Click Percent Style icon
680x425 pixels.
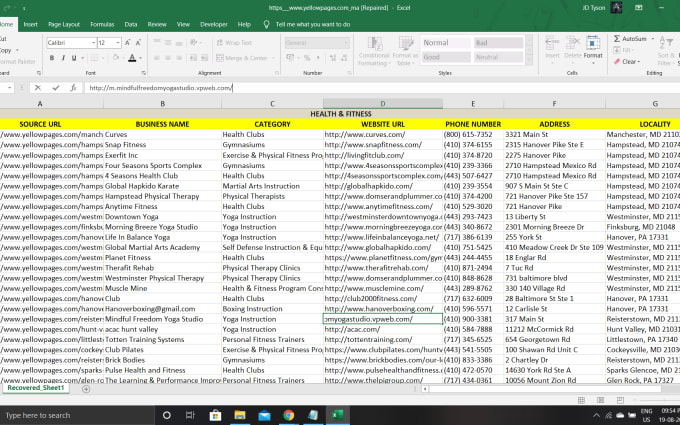[307, 58]
